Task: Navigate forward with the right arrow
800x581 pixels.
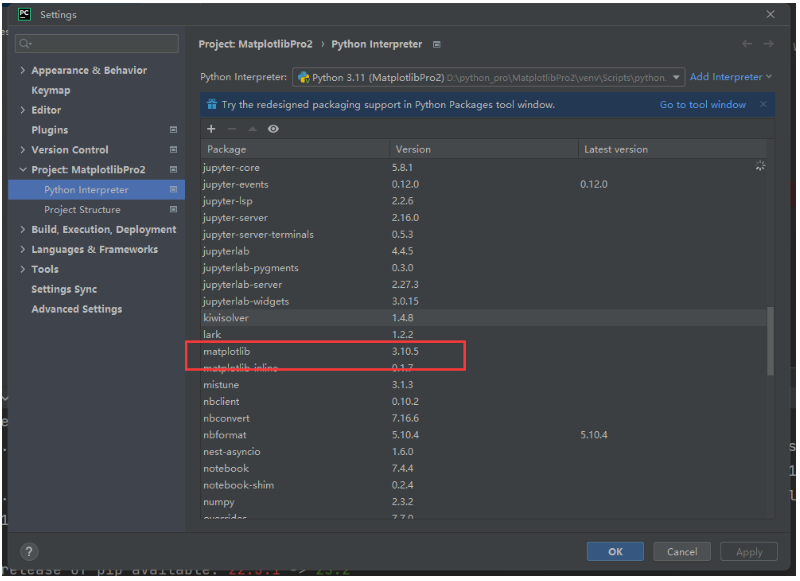Action: (x=768, y=44)
